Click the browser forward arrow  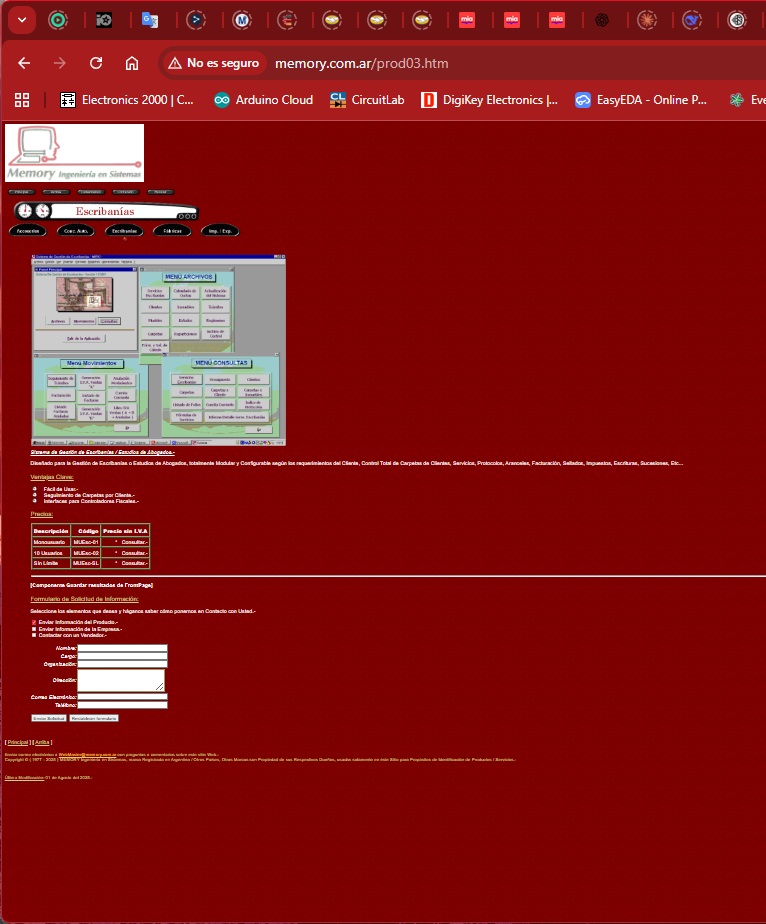(x=60, y=63)
